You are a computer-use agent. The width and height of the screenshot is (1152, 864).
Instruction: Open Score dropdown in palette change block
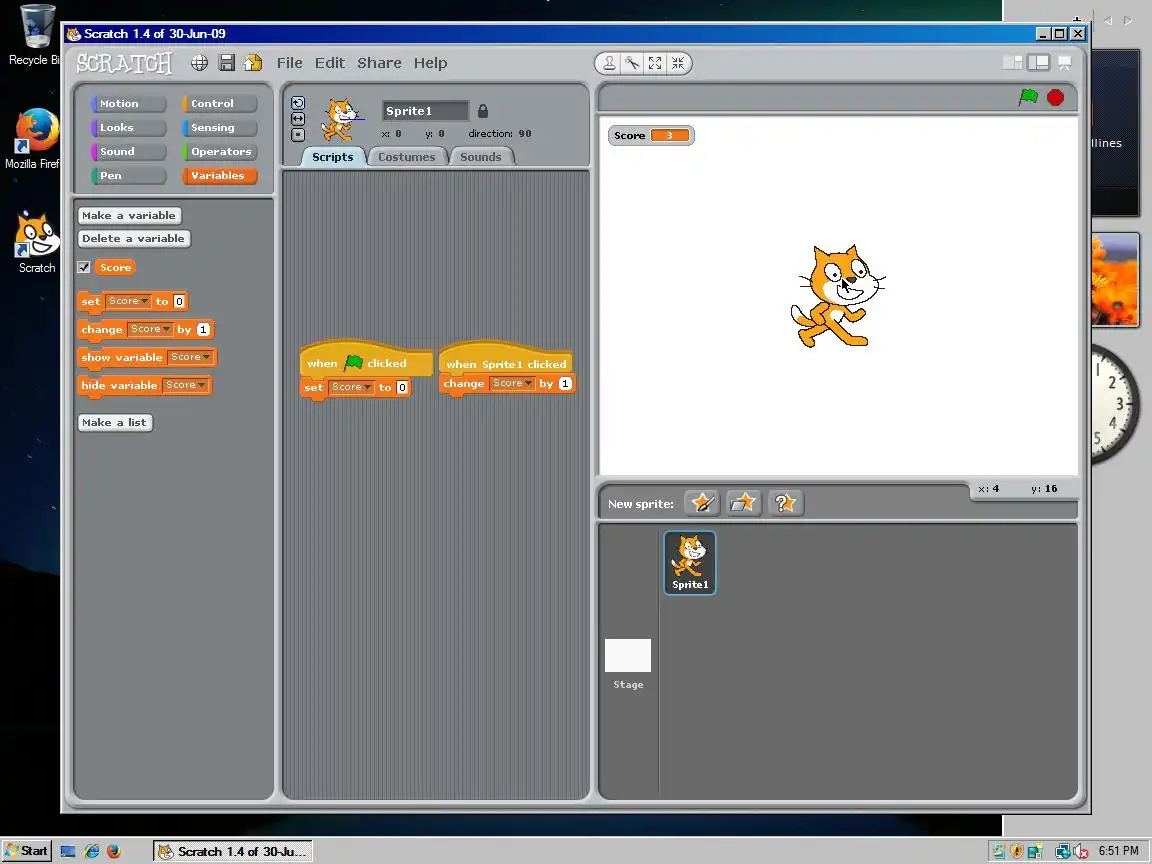[x=150, y=329]
